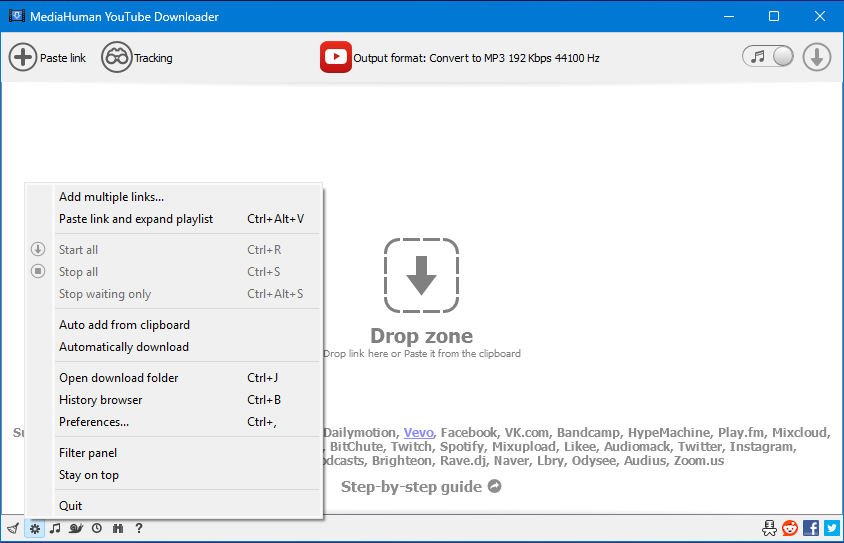Click the gear settings icon in bottom bar

pos(34,528)
